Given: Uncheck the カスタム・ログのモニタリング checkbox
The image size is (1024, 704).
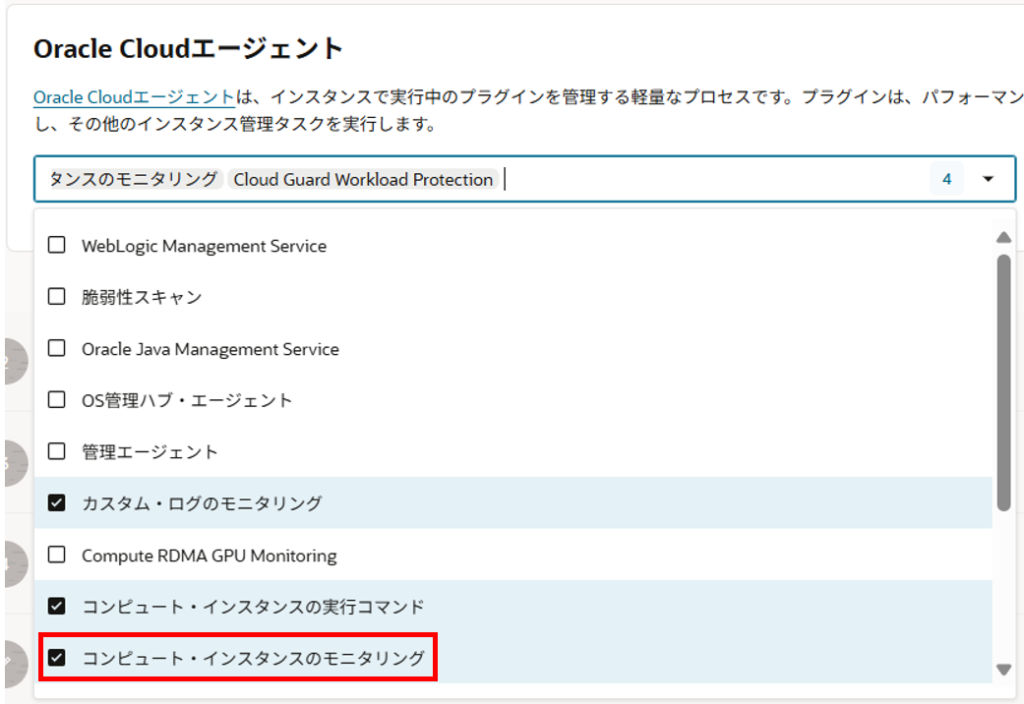Looking at the screenshot, I should coord(57,503).
